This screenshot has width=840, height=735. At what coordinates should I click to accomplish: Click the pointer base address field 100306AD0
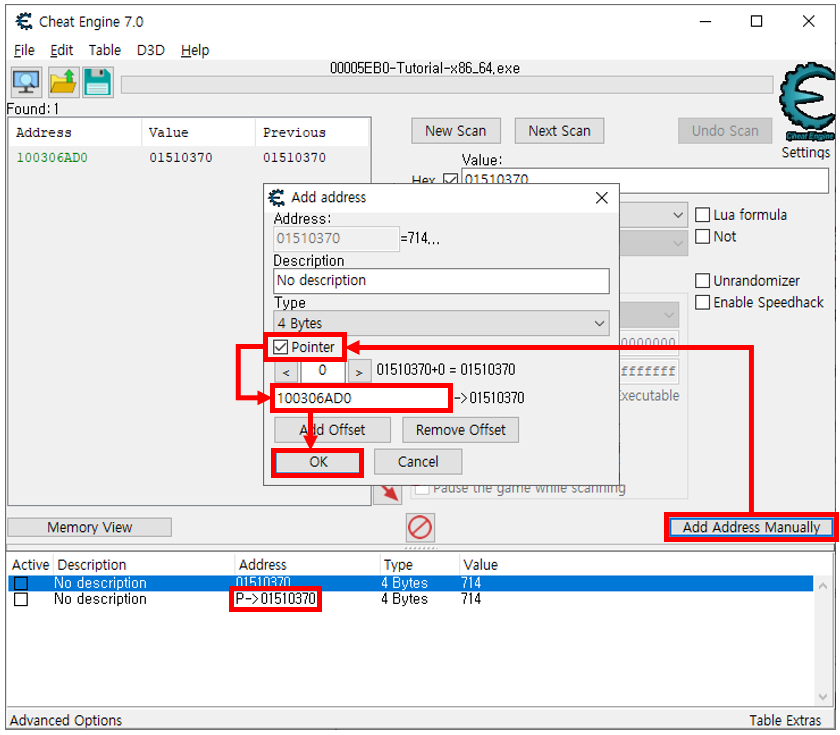pos(361,398)
